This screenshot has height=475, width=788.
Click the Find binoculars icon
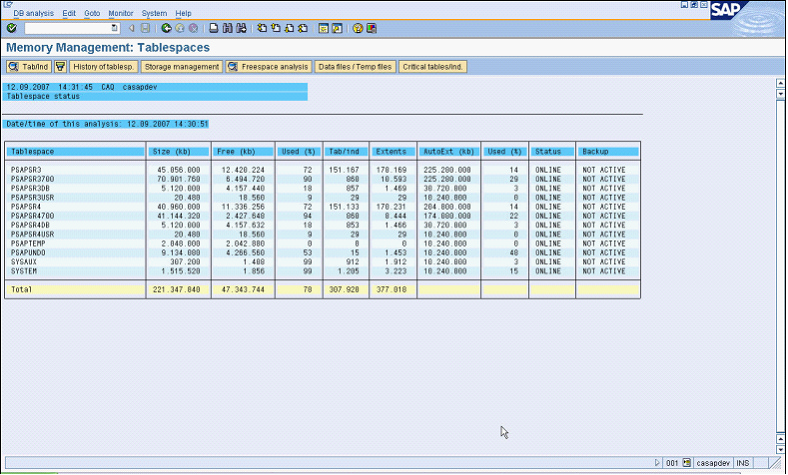(228, 28)
